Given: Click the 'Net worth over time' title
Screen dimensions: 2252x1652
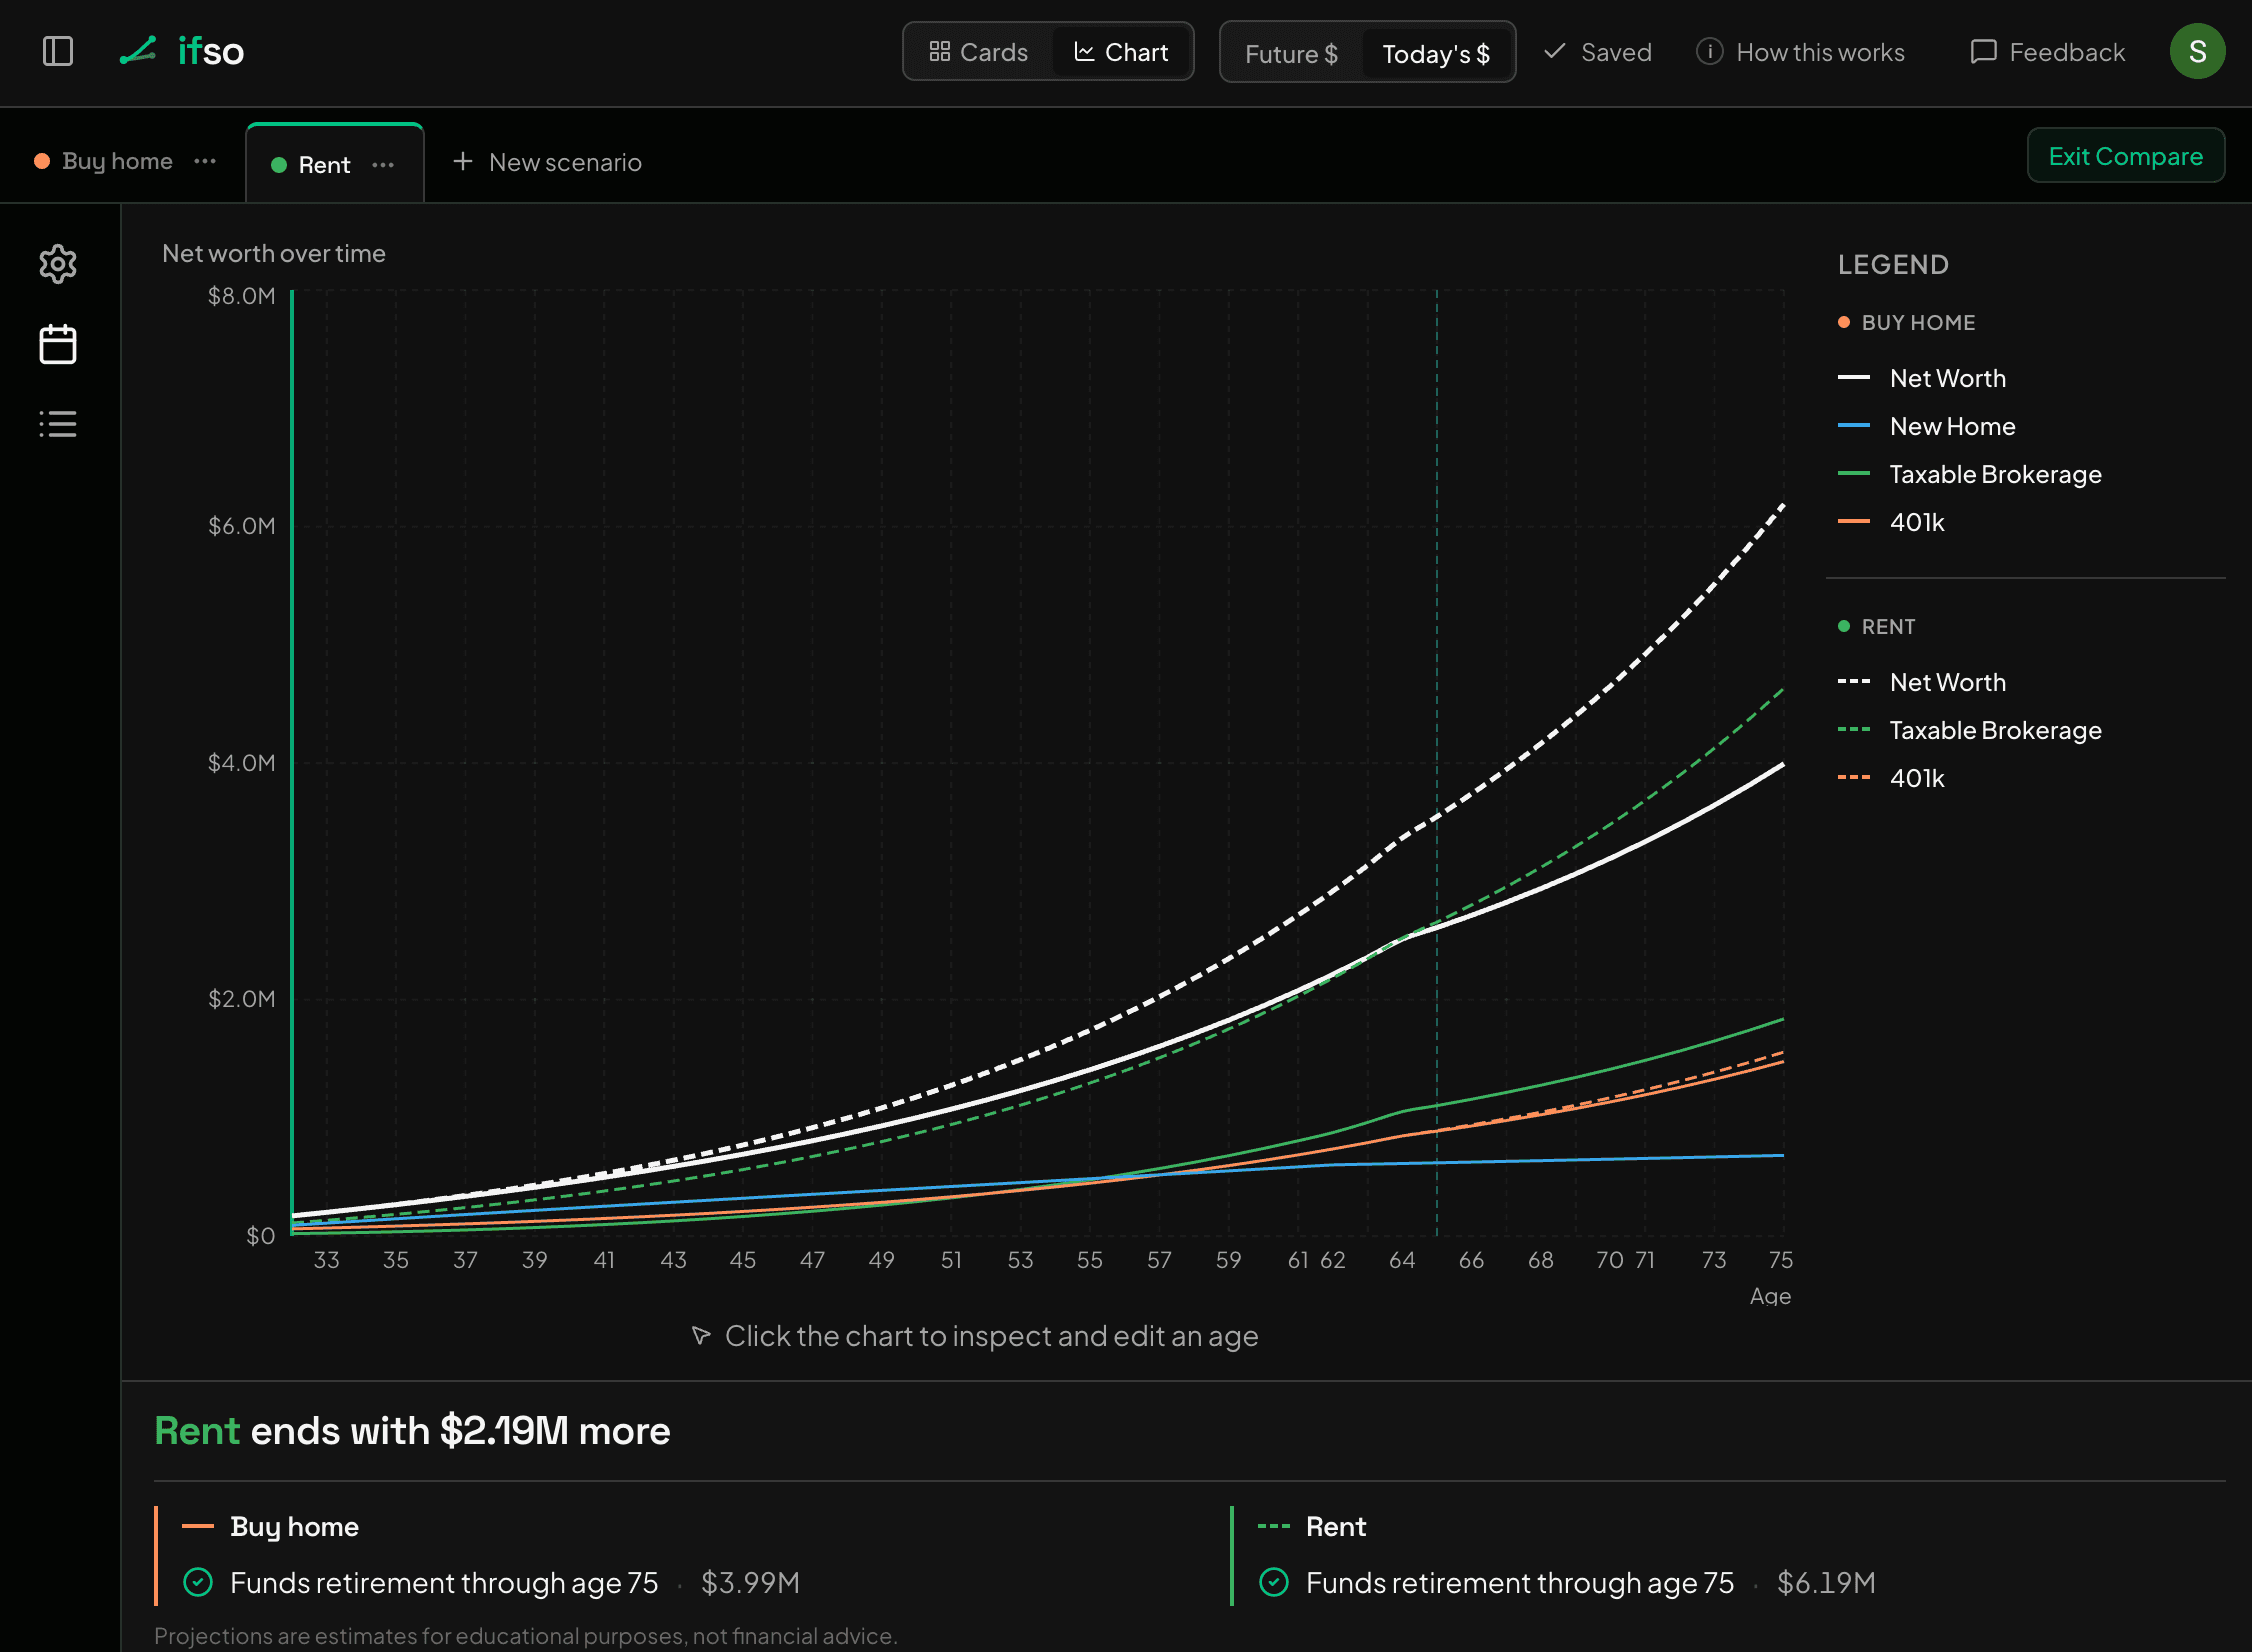Looking at the screenshot, I should pyautogui.click(x=274, y=254).
